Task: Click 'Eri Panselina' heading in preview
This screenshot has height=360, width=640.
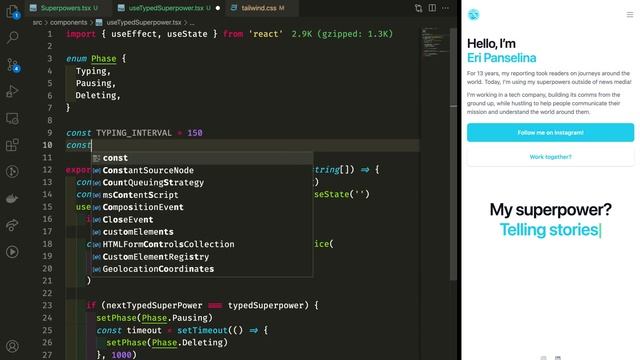Action: coord(502,58)
